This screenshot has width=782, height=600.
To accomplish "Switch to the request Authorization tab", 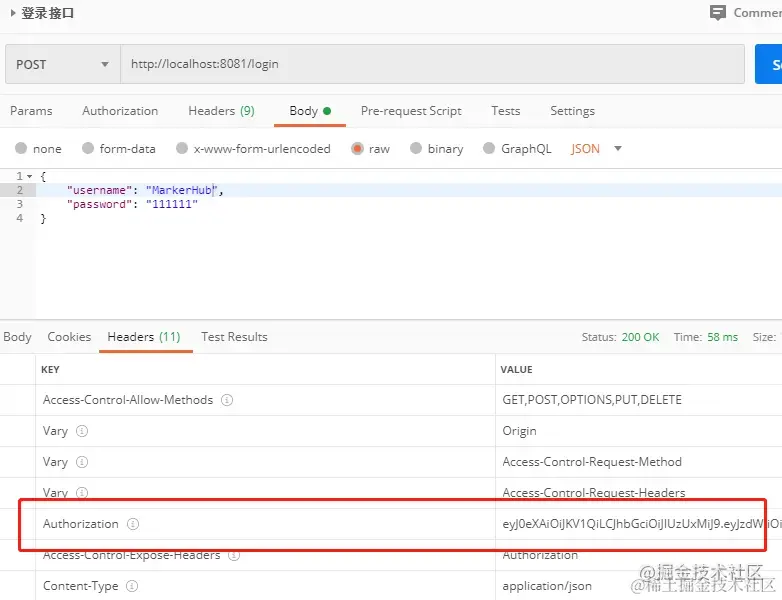I will click(120, 111).
